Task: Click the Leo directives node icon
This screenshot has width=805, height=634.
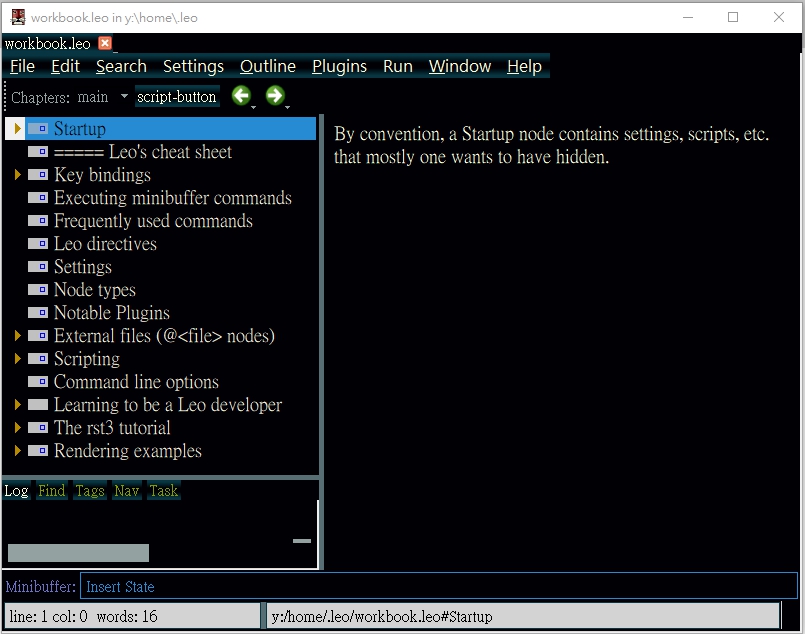Action: point(37,243)
